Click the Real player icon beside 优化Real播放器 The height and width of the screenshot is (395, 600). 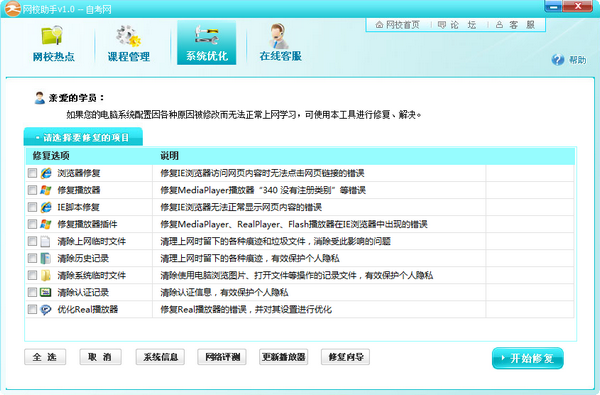[46, 310]
